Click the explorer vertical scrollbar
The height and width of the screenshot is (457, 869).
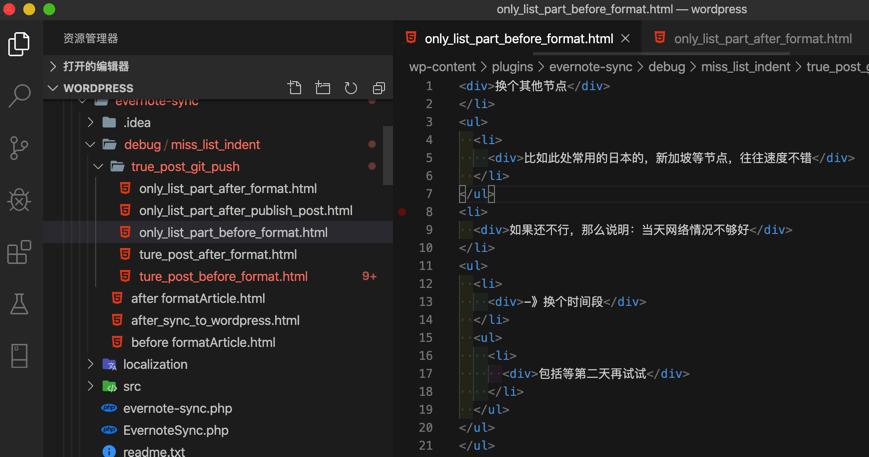pyautogui.click(x=387, y=156)
